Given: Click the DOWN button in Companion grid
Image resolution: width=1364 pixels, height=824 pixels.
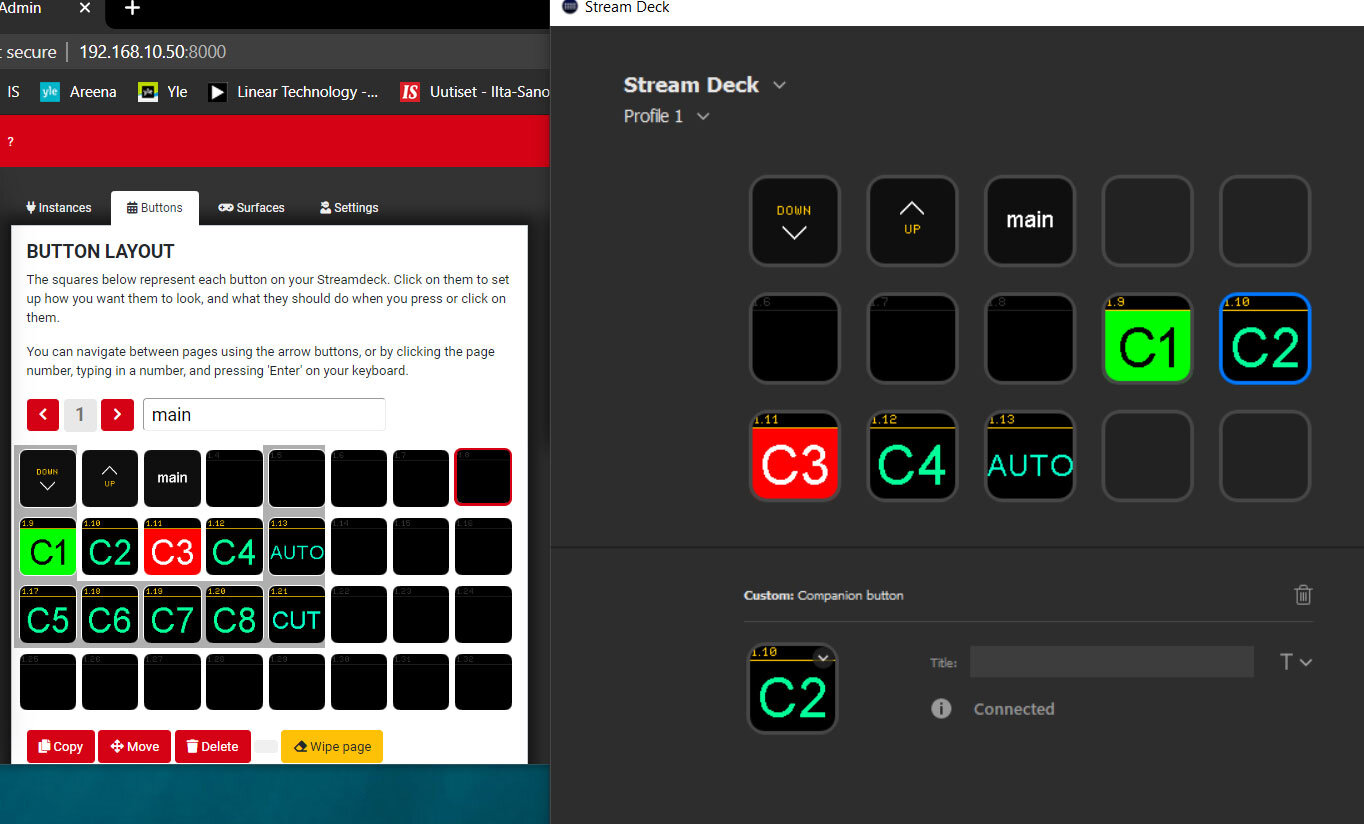Looking at the screenshot, I should pos(47,478).
